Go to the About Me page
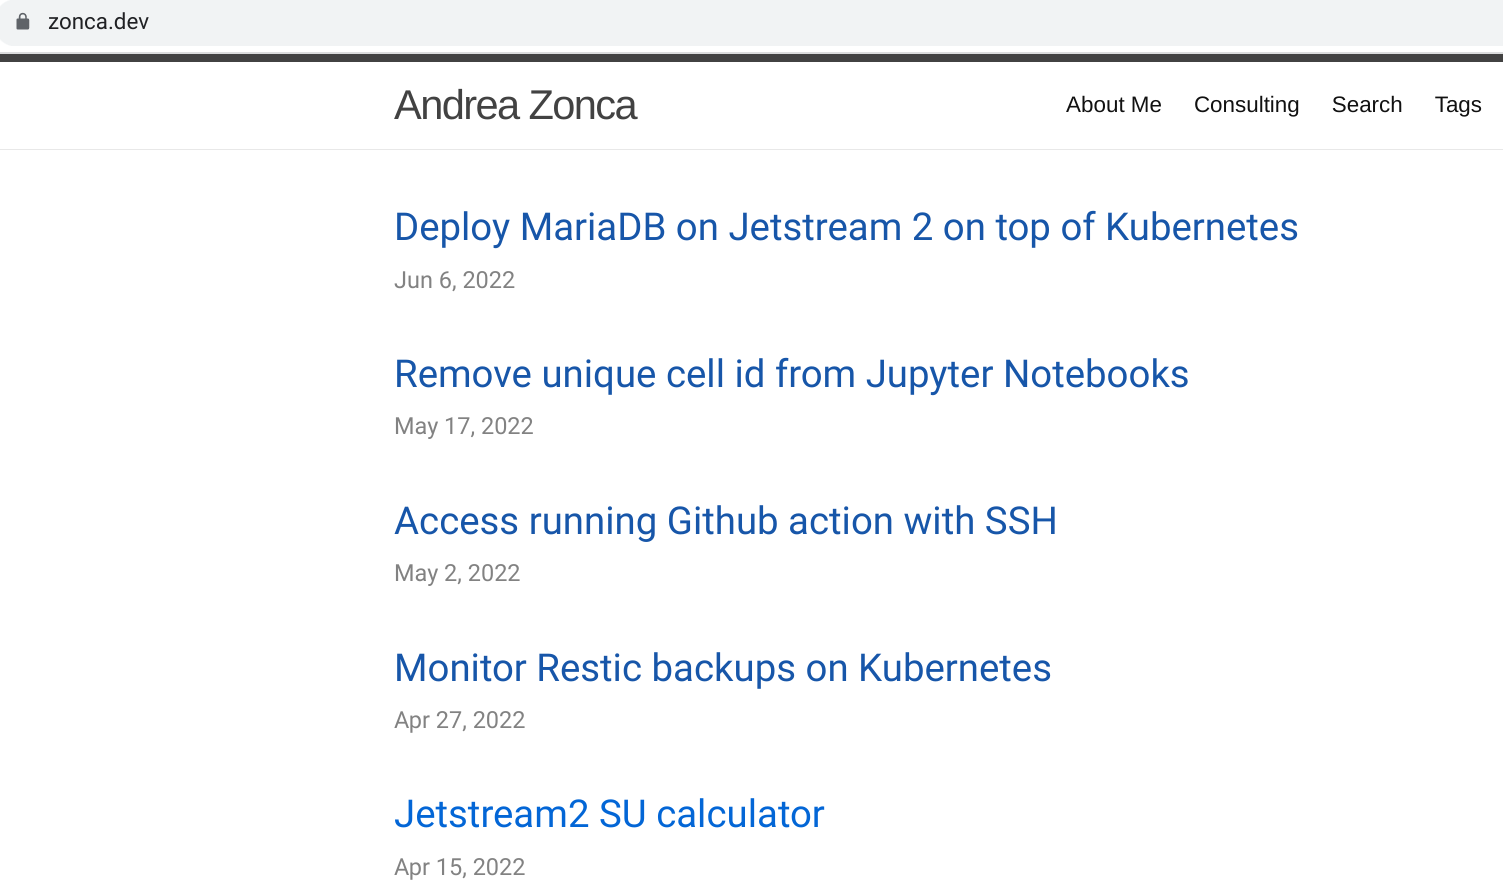 [x=1113, y=105]
